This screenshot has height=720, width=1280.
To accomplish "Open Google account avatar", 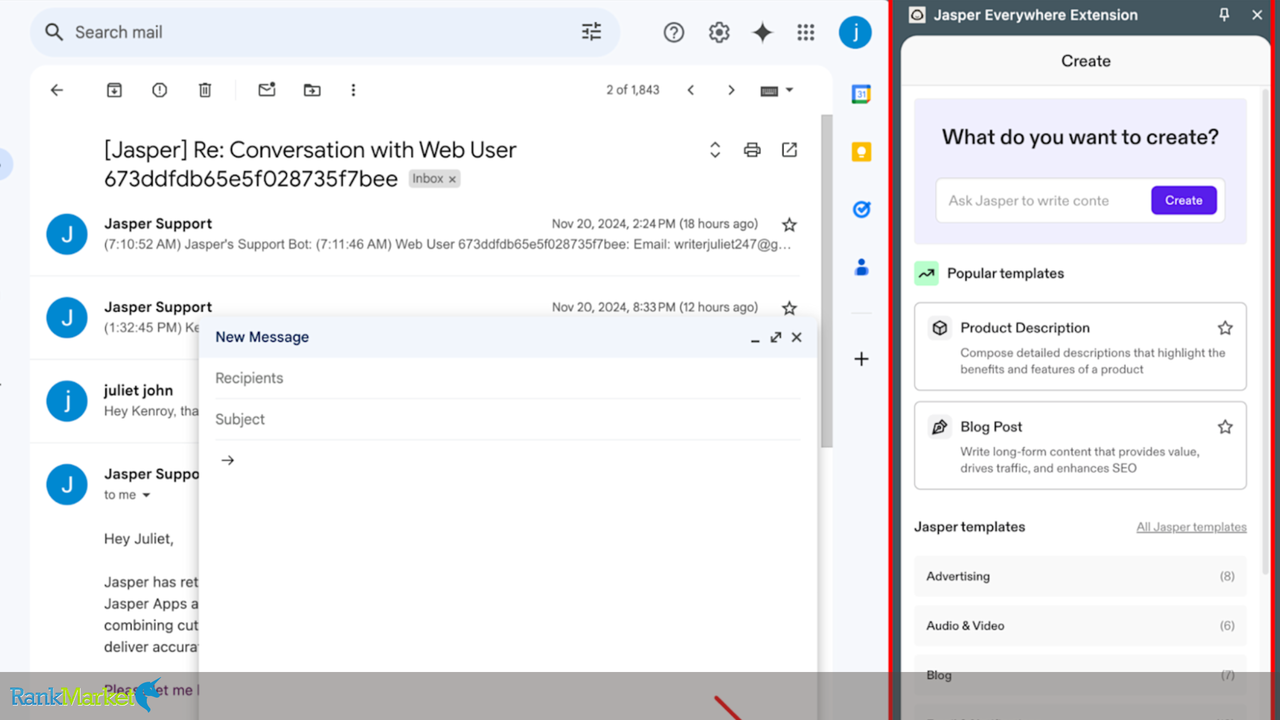I will point(855,32).
